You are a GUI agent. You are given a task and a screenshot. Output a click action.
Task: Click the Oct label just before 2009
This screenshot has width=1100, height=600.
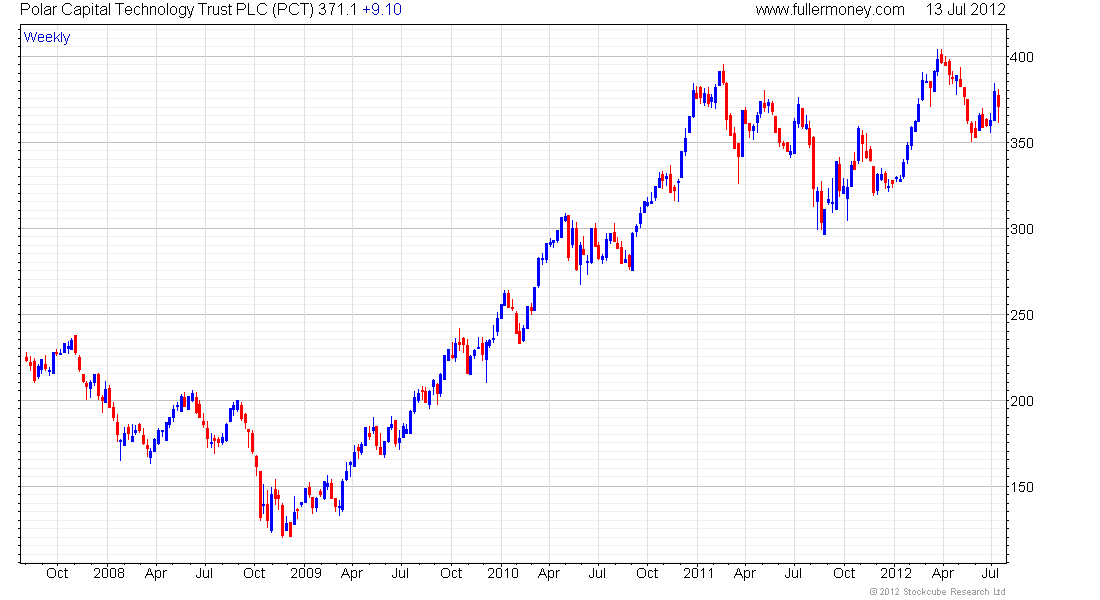[254, 573]
